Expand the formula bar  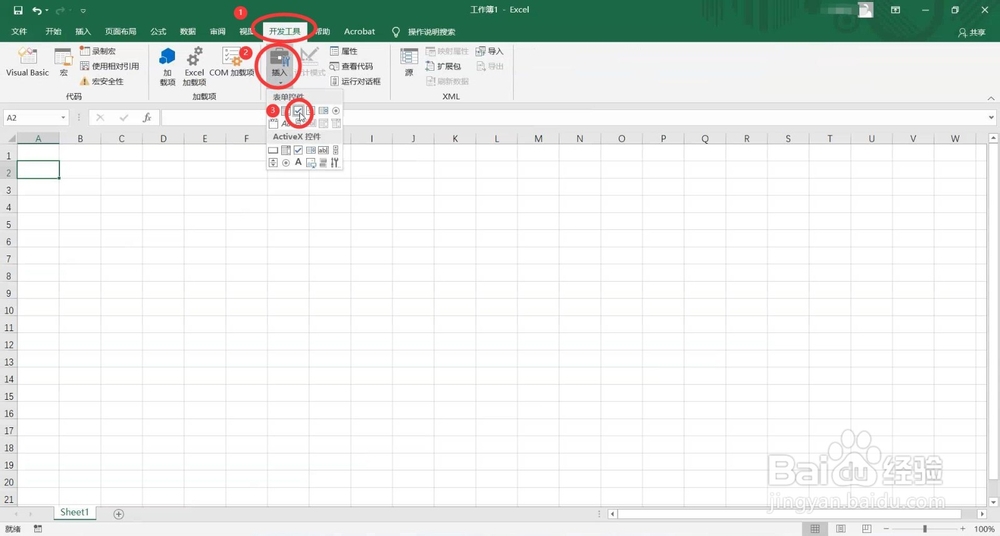[x=992, y=117]
